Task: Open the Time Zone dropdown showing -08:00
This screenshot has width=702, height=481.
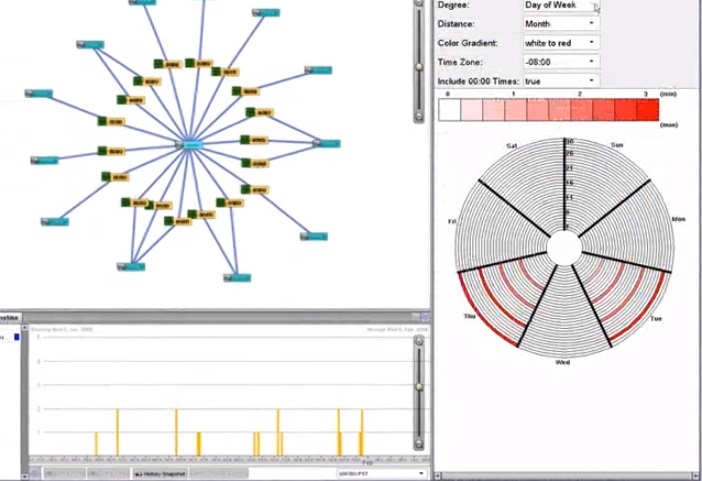Action: click(x=561, y=62)
